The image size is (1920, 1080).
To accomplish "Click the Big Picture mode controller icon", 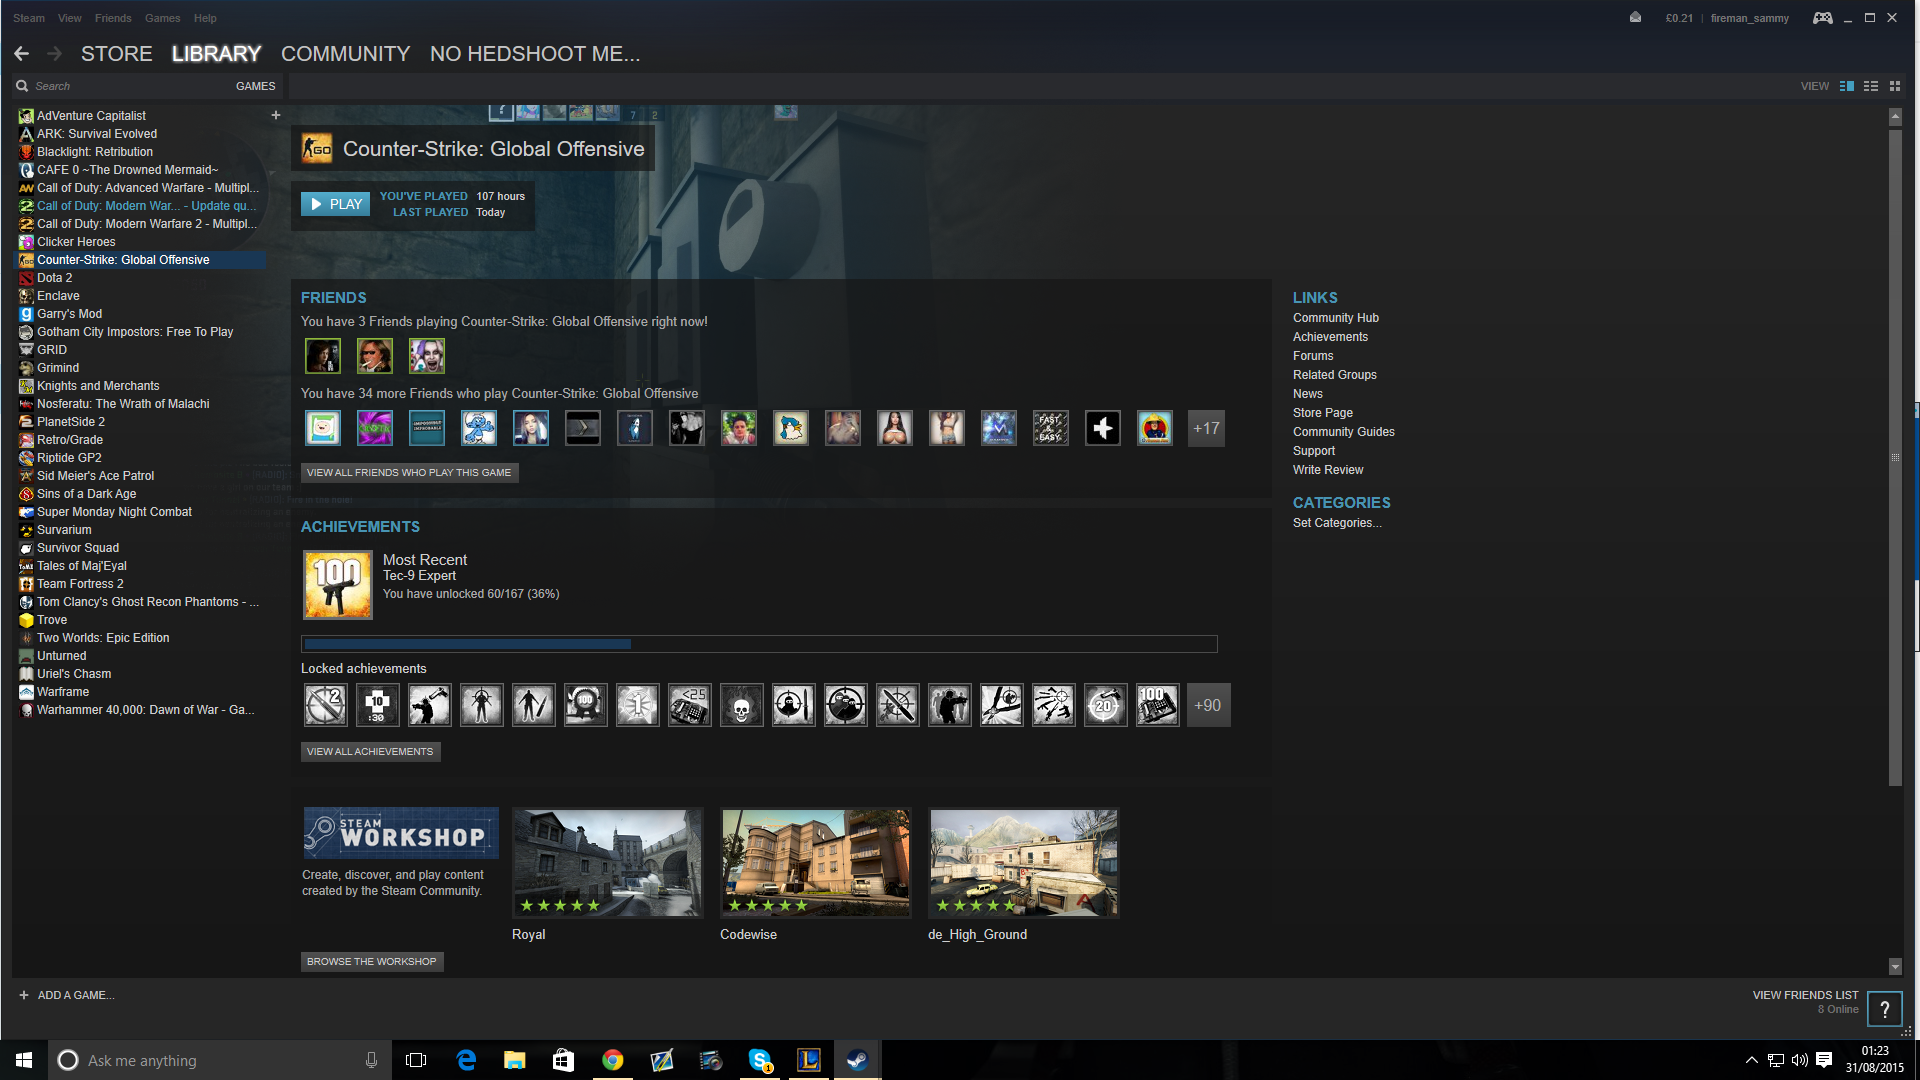I will 1822,18.
